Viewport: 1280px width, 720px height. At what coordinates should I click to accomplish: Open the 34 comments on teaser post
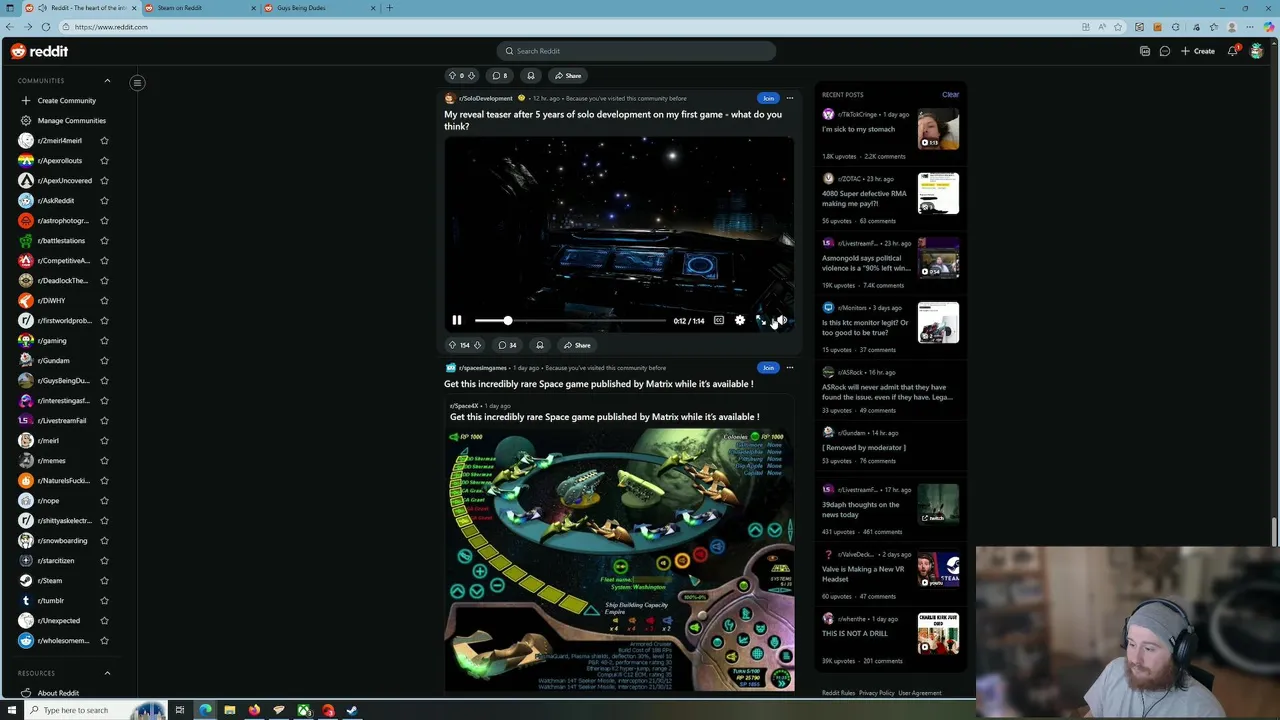click(x=507, y=345)
